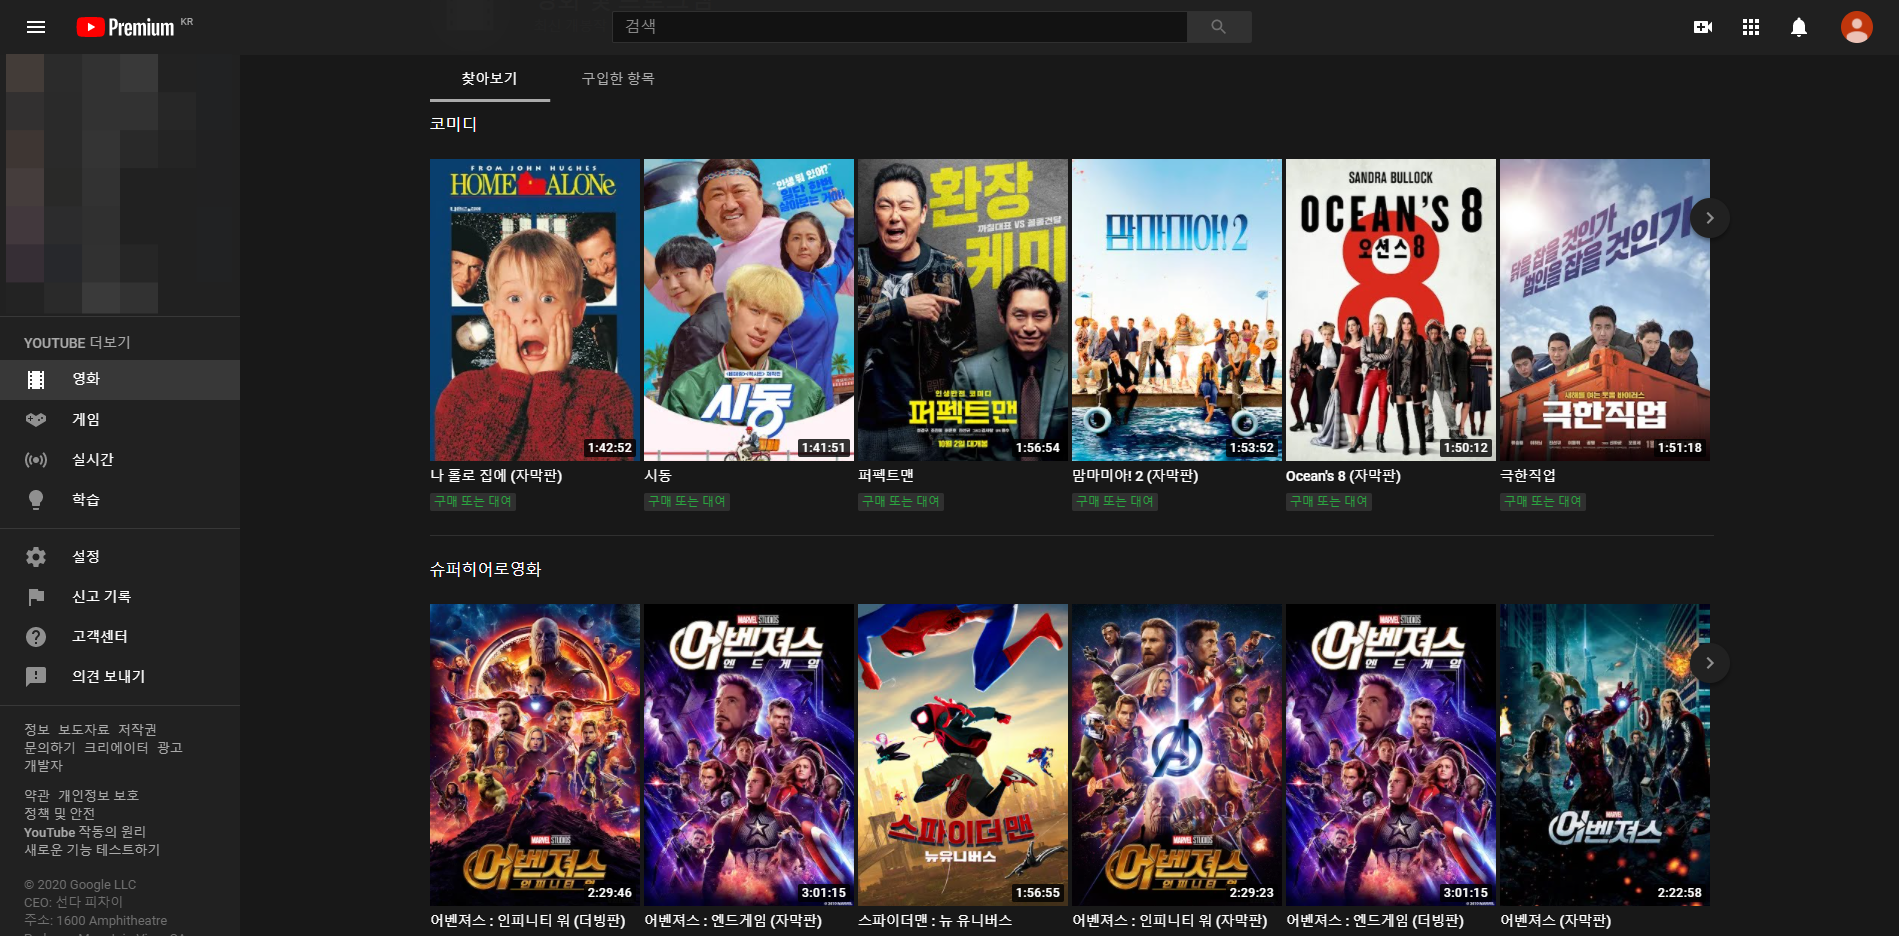Viewport: 1899px width, 936px height.
Task: Open the hamburger guide menu
Action: coord(36,27)
